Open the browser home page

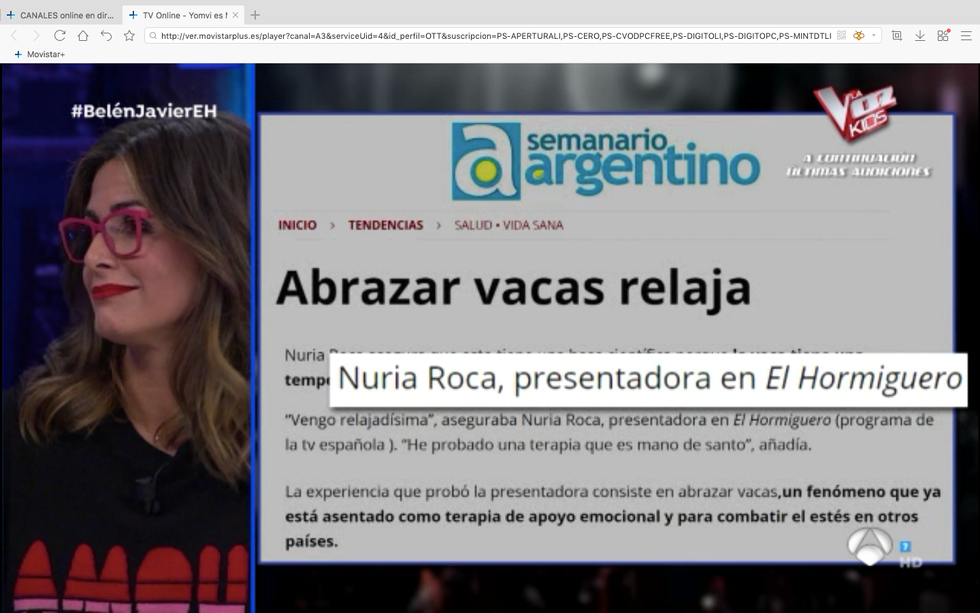tap(82, 36)
